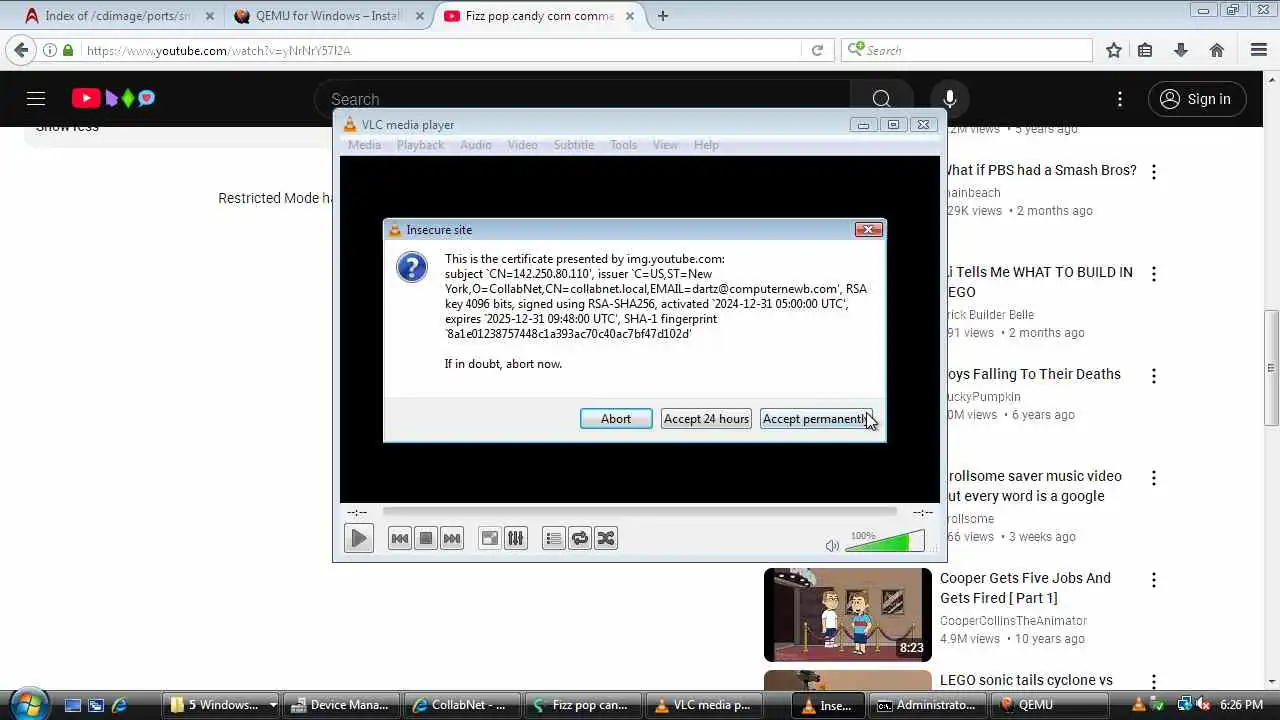Click the browser address bar URL
Viewport: 1280px width, 720px height.
(218, 50)
